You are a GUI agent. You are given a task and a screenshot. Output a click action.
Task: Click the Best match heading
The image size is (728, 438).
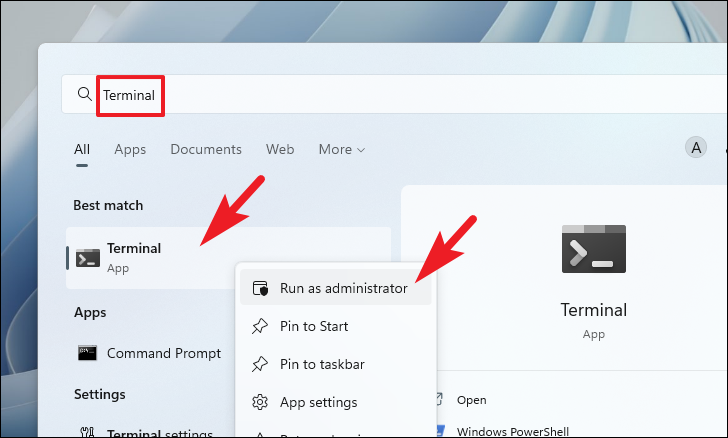[108, 205]
